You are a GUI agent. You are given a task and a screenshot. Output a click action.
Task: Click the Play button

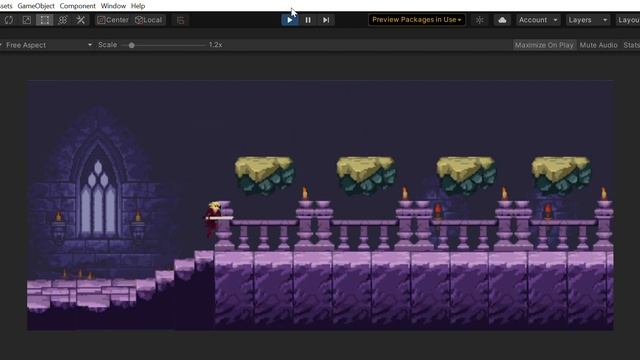pos(290,20)
